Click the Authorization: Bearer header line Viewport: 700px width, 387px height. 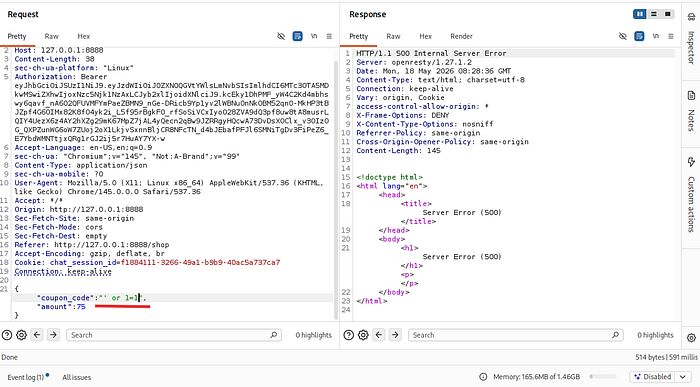pyautogui.click(x=61, y=77)
